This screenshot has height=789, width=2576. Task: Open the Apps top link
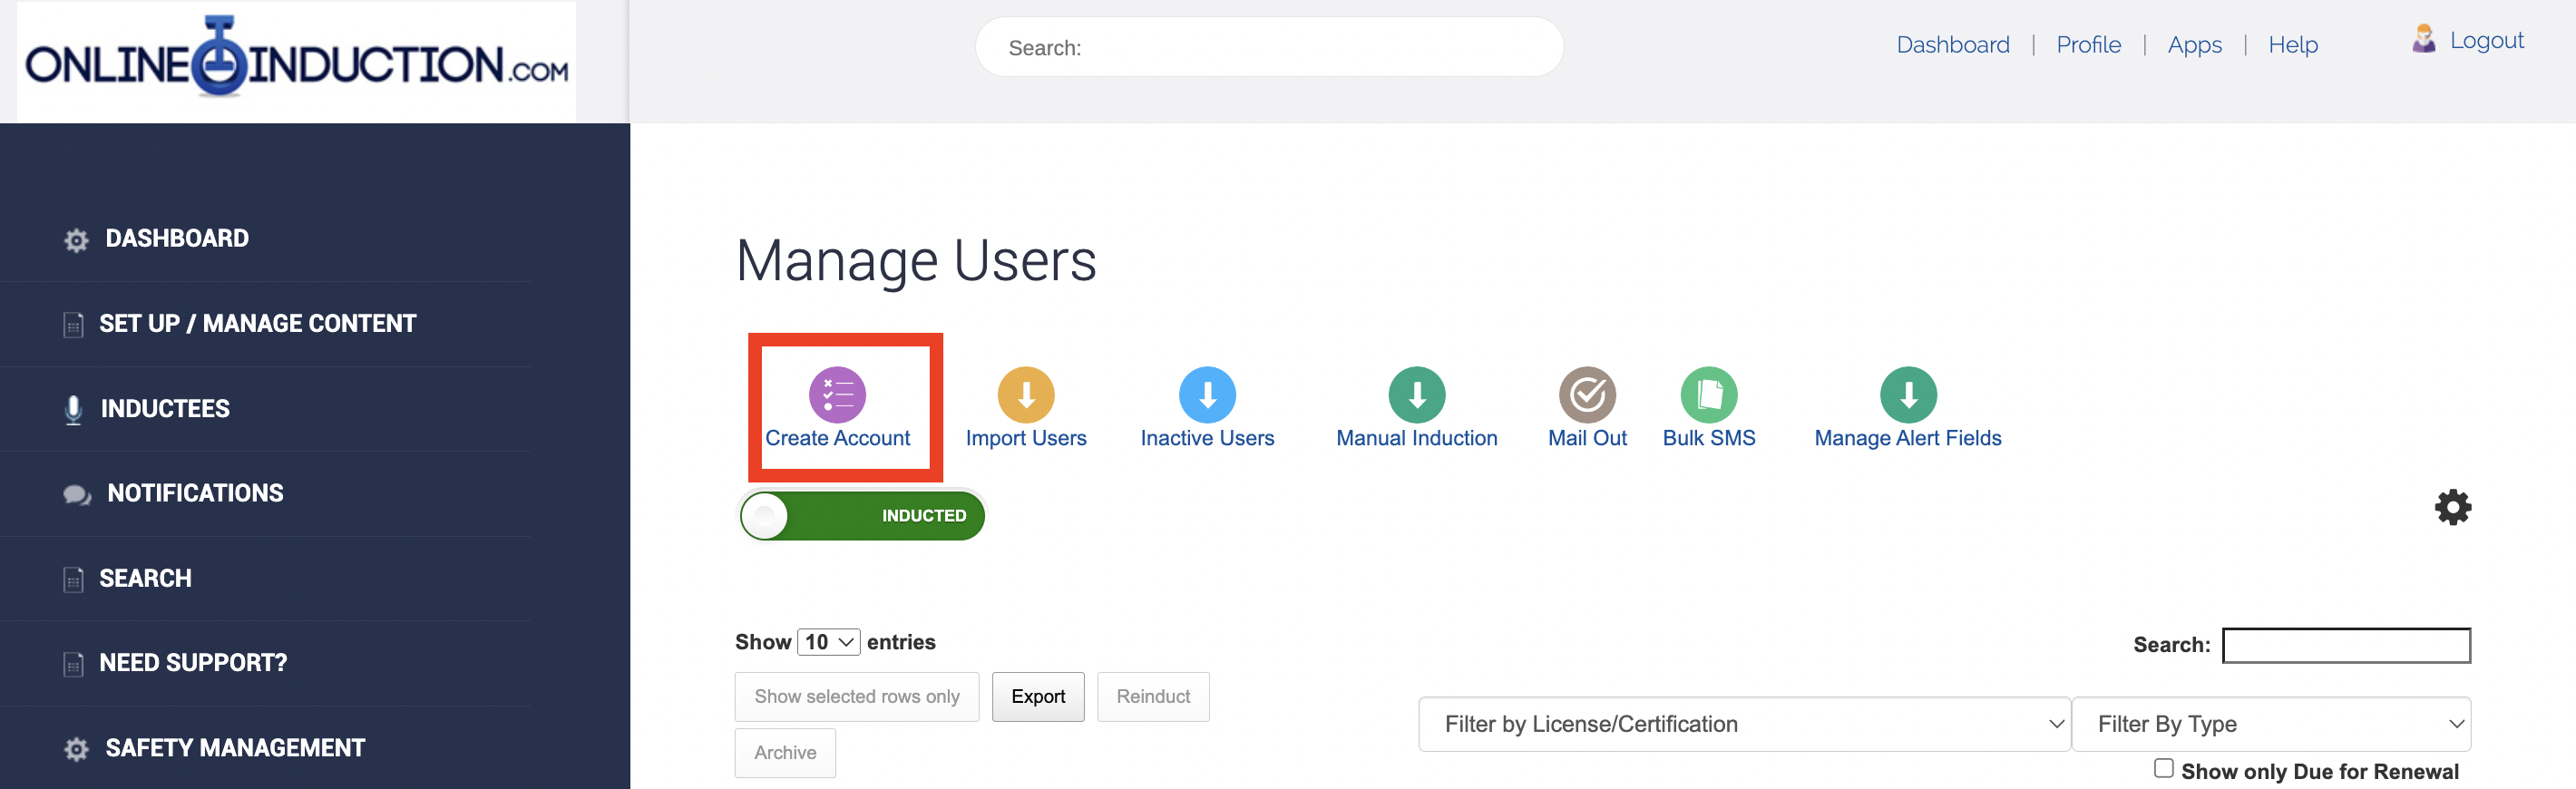[x=2194, y=44]
